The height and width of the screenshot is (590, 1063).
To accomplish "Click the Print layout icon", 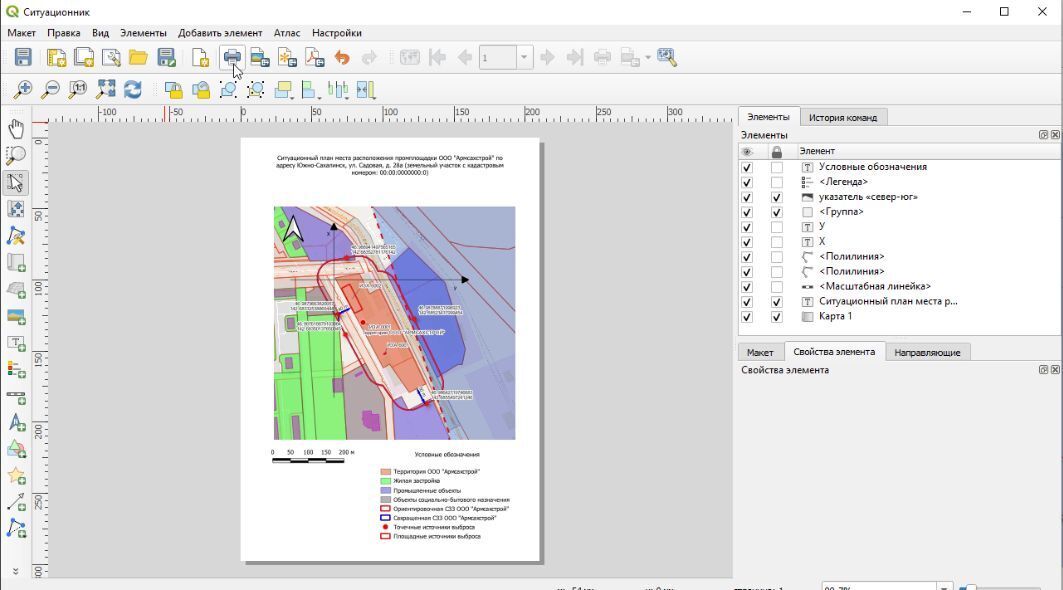I will tap(232, 58).
